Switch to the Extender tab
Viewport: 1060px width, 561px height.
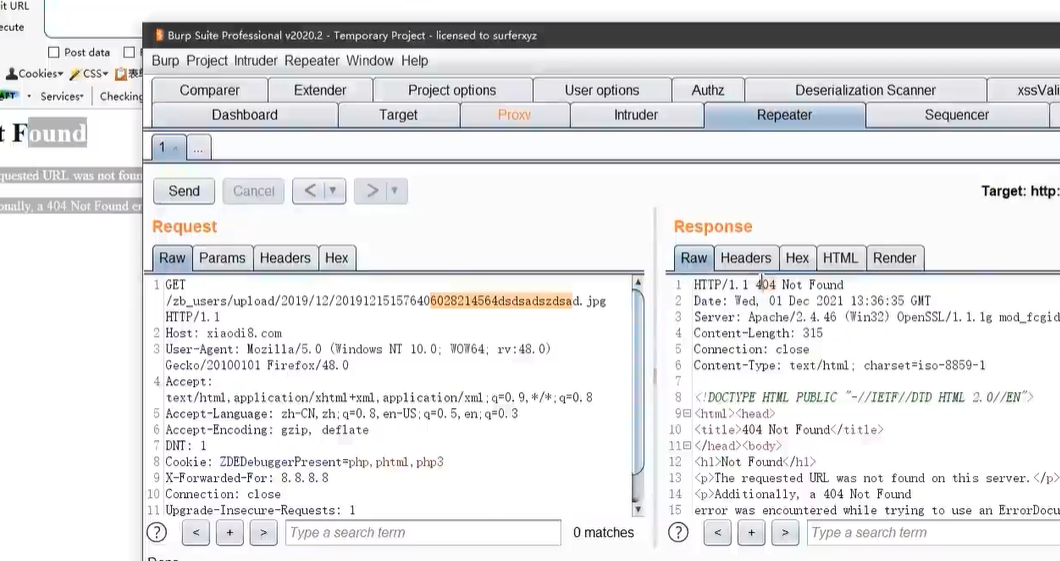point(320,91)
